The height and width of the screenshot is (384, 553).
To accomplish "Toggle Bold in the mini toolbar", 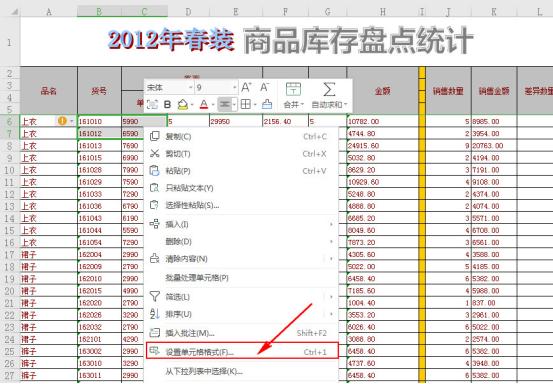I will tap(168, 104).
